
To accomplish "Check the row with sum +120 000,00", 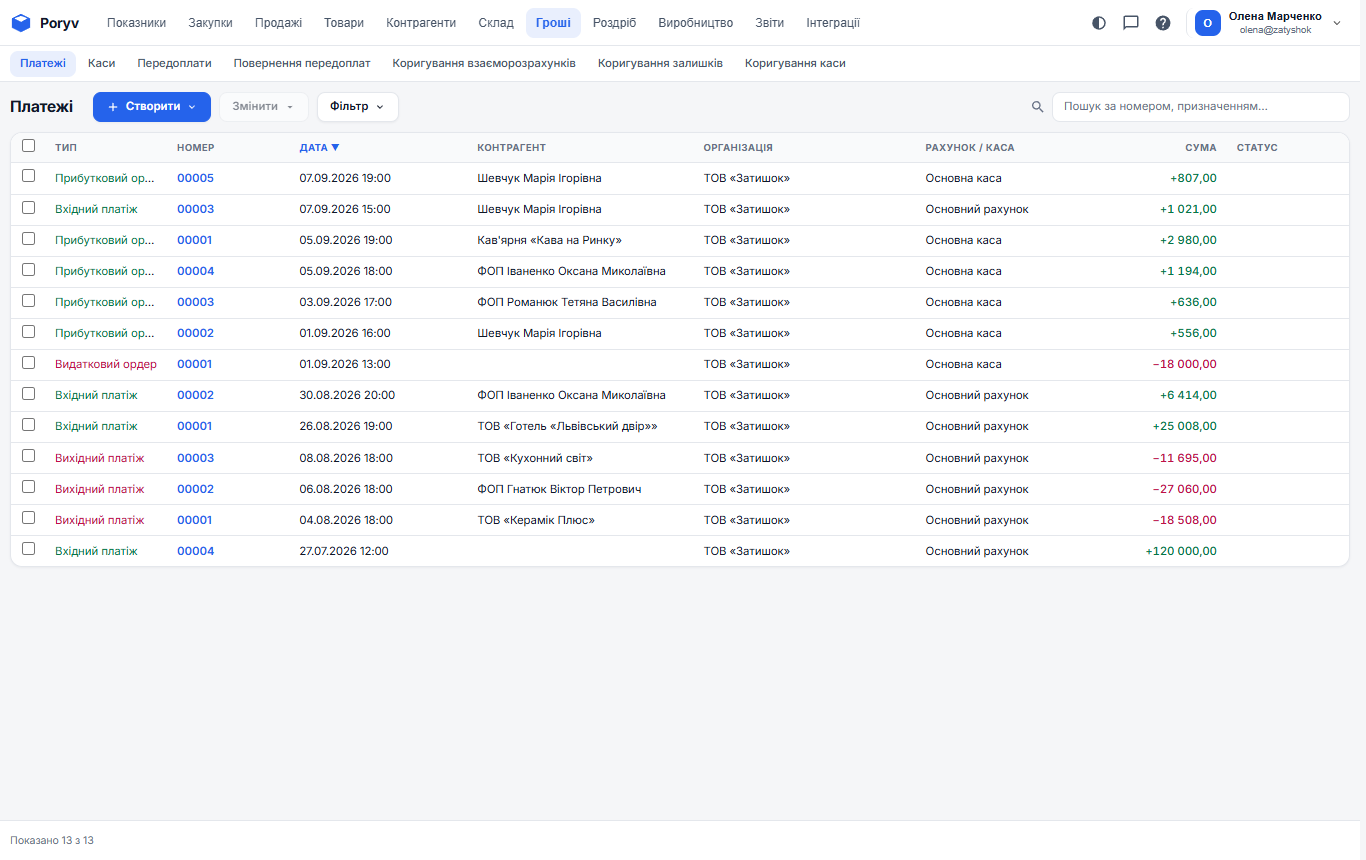I will 29,548.
